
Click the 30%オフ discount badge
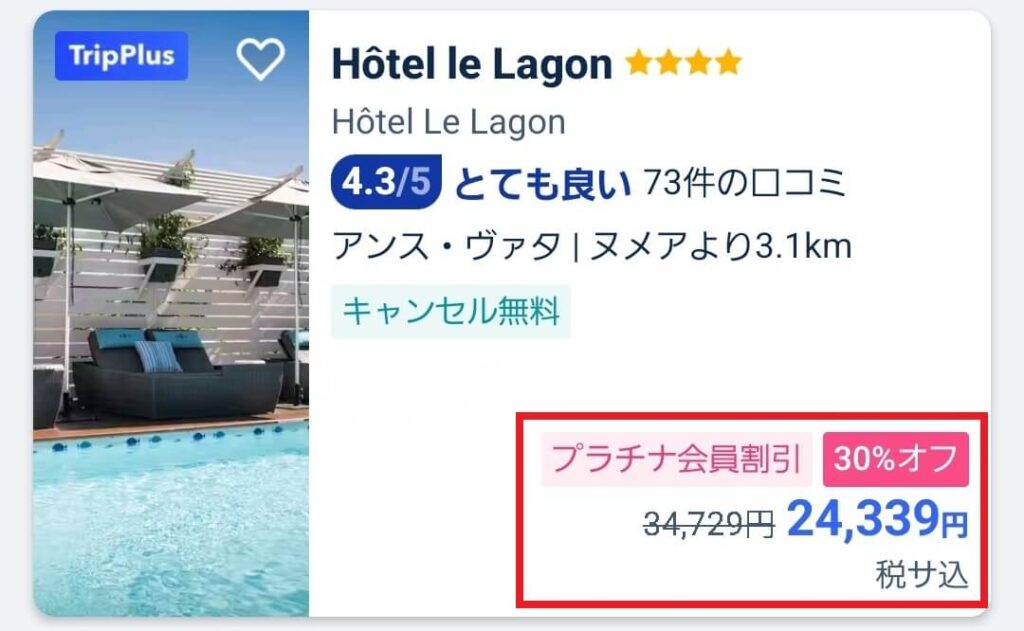pos(895,459)
